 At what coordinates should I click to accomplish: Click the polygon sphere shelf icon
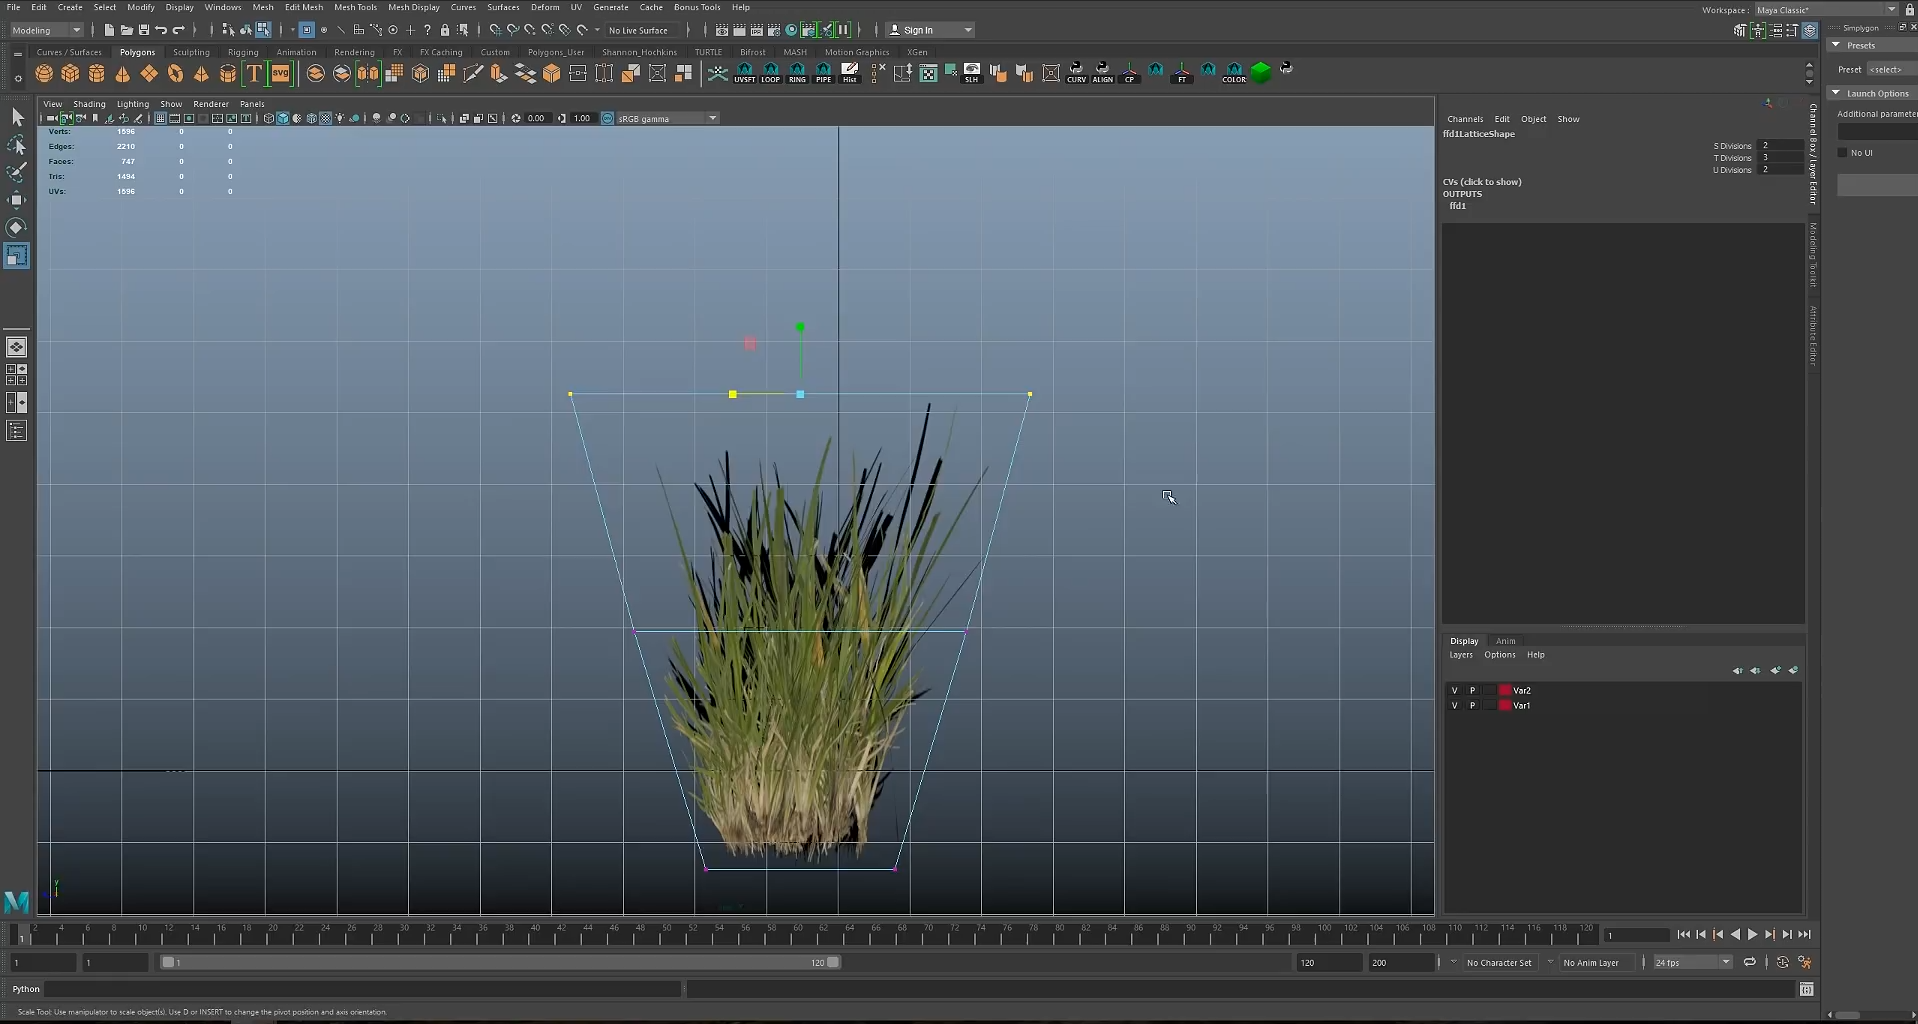click(x=44, y=73)
